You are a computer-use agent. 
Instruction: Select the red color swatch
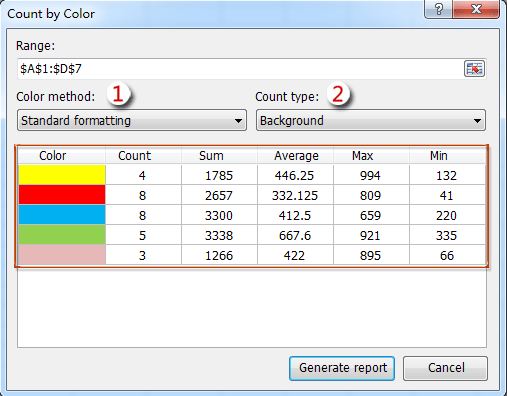point(62,195)
